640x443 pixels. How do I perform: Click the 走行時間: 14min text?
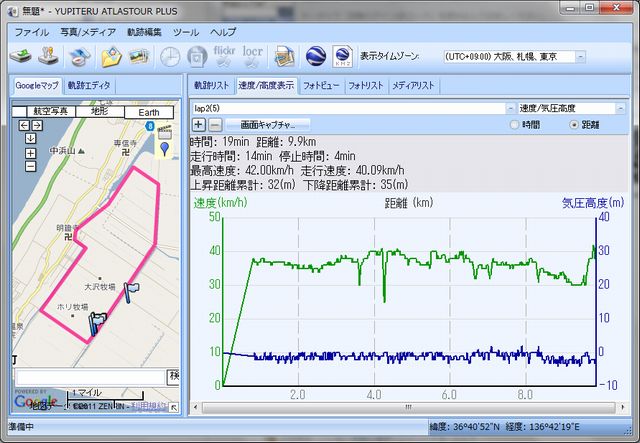pyautogui.click(x=231, y=156)
